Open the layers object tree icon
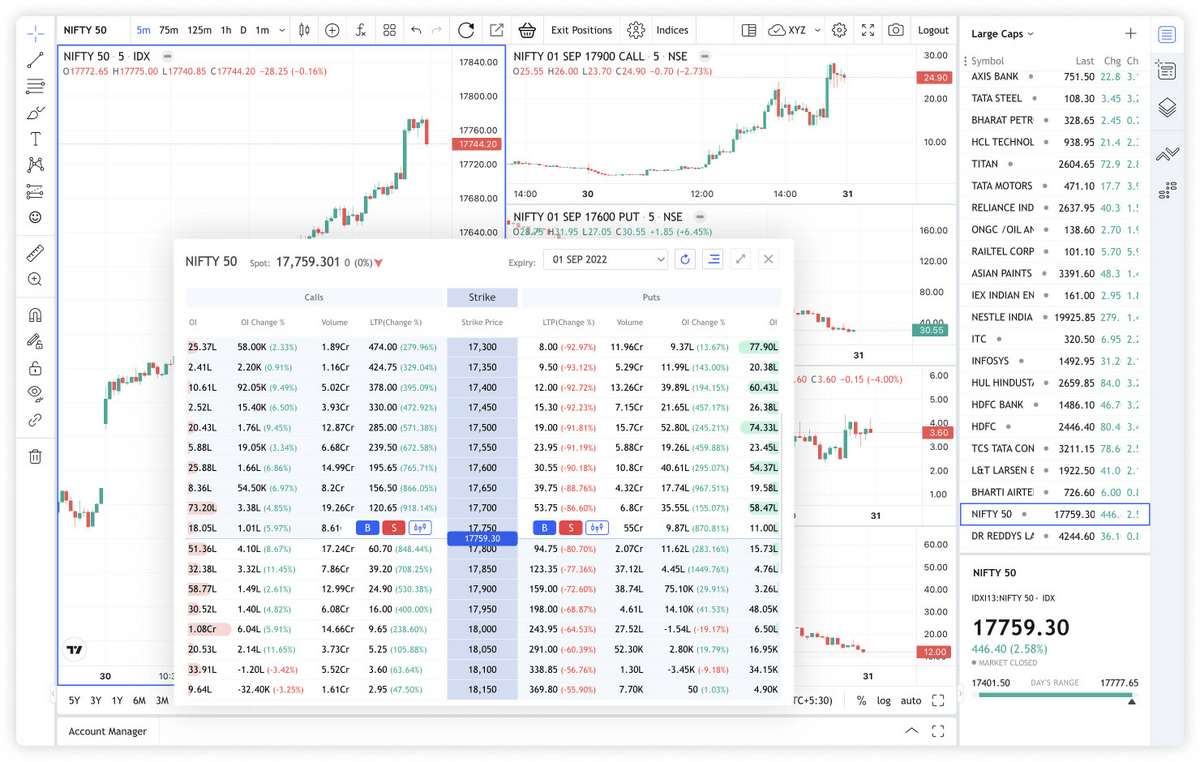The width and height of the screenshot is (1200, 762). [1167, 107]
